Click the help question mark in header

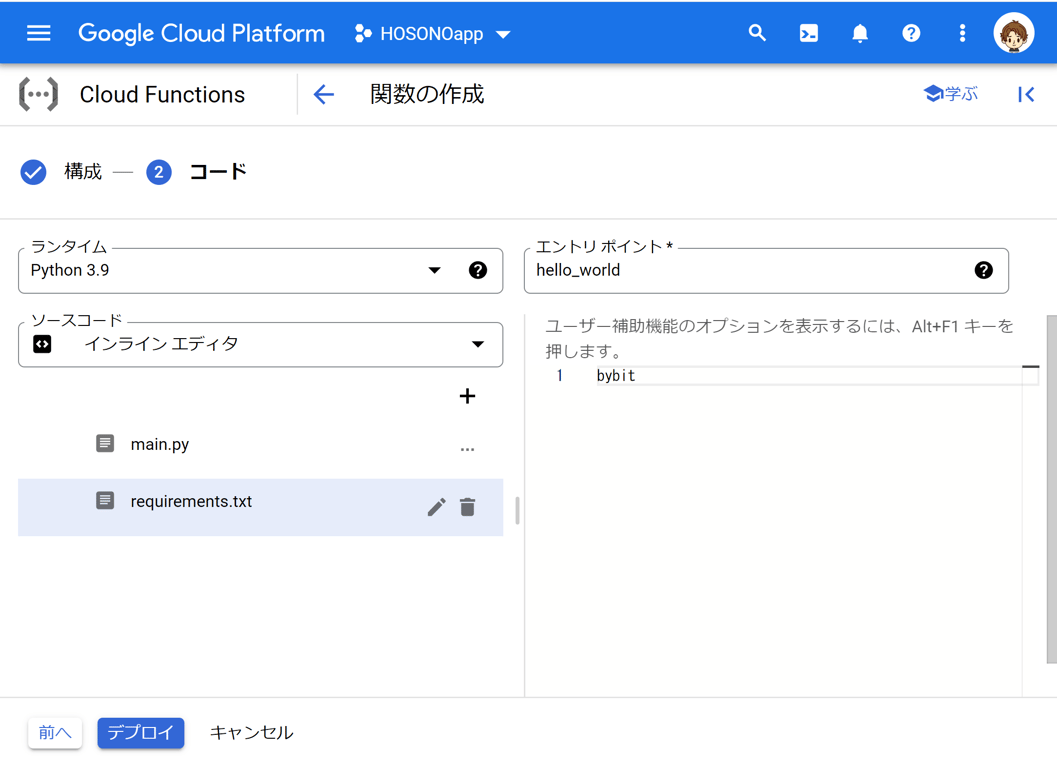(911, 33)
